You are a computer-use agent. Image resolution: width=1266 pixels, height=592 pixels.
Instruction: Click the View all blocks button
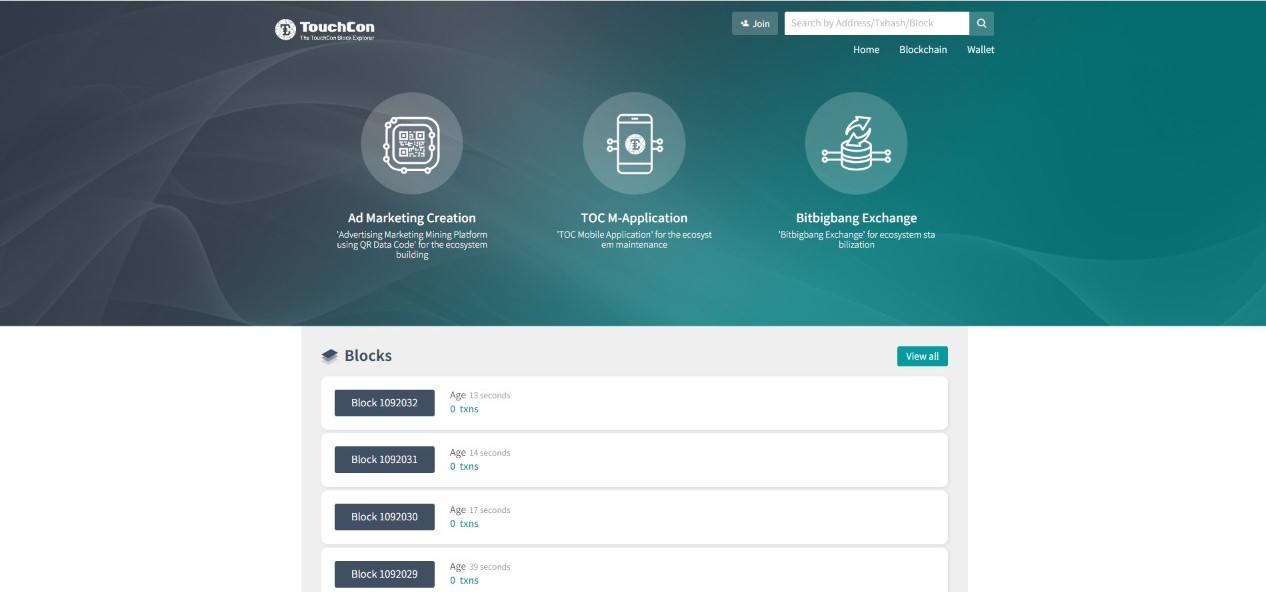tap(922, 356)
